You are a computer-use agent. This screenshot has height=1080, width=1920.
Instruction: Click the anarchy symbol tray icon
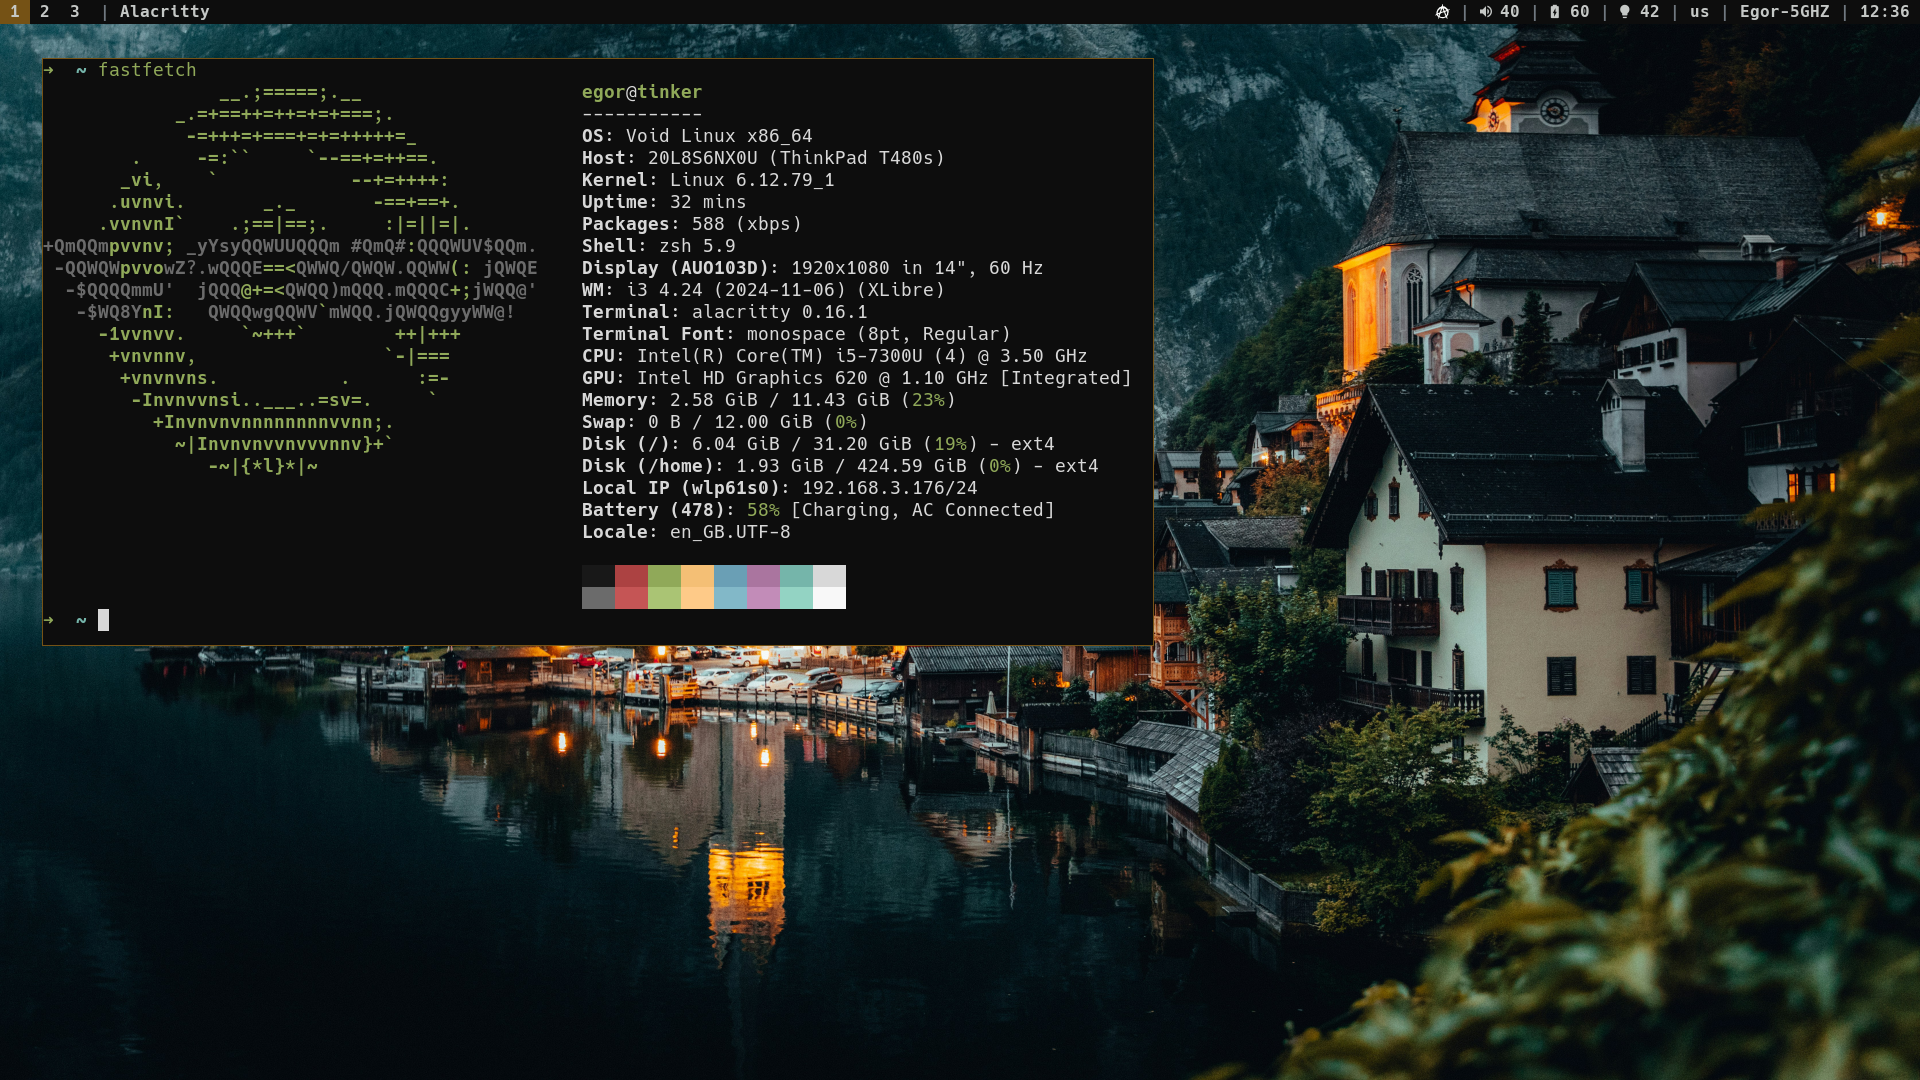[1442, 12]
